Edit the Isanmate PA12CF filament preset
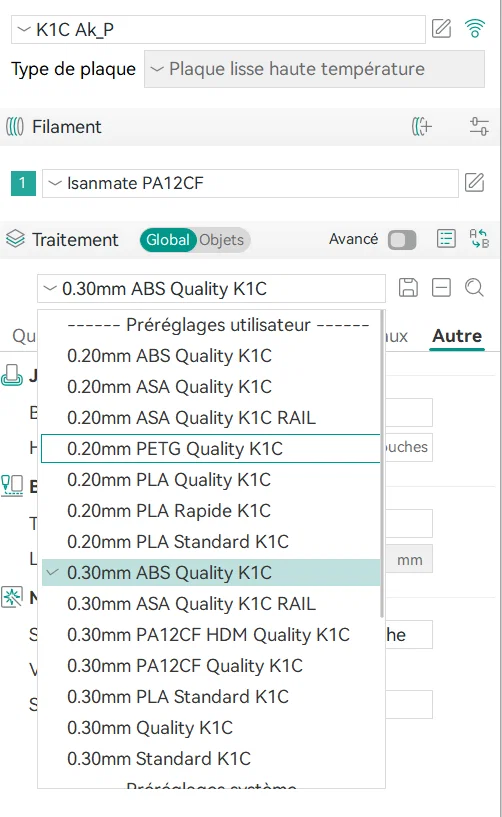The height and width of the screenshot is (817, 502). click(474, 183)
